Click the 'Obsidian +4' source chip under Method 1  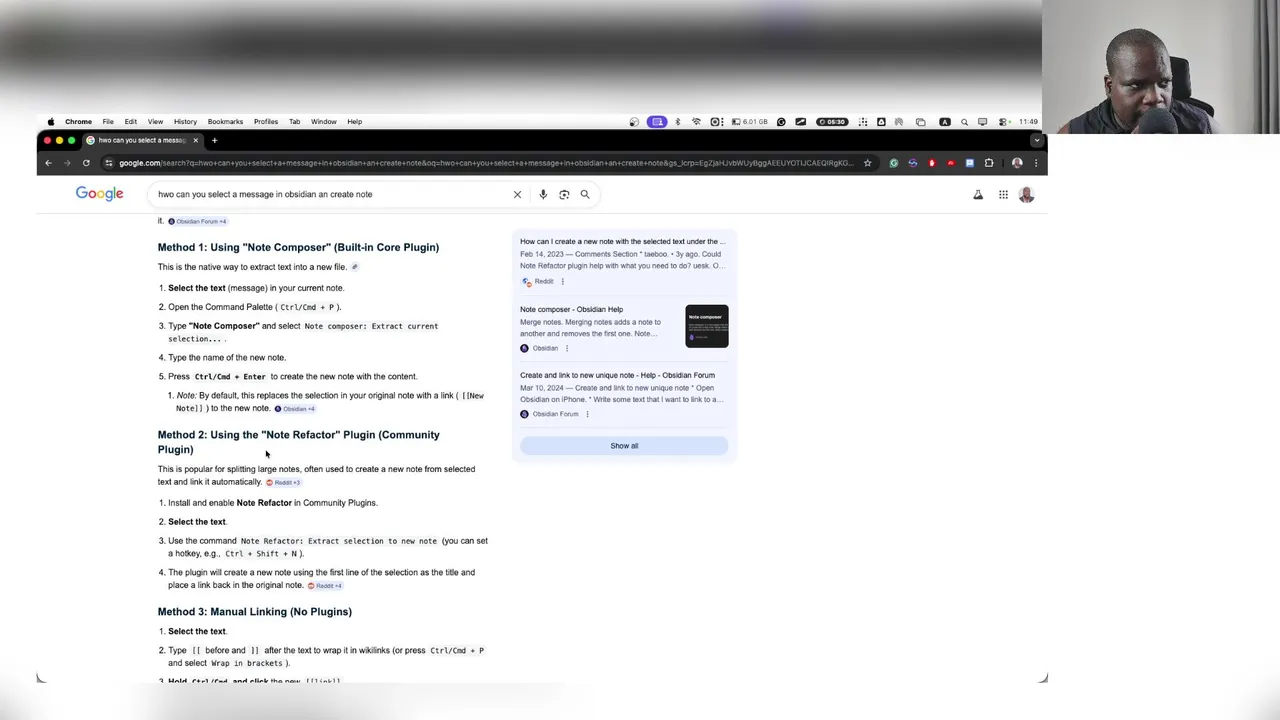[x=295, y=409]
